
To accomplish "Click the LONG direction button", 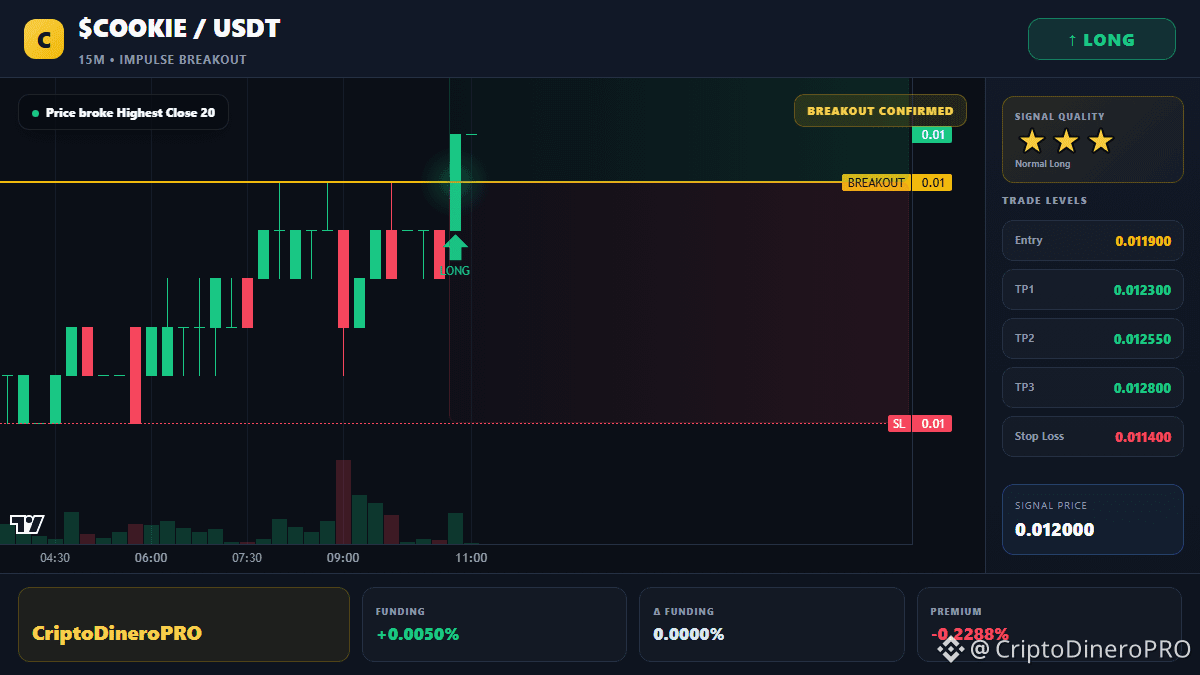I will [1102, 40].
